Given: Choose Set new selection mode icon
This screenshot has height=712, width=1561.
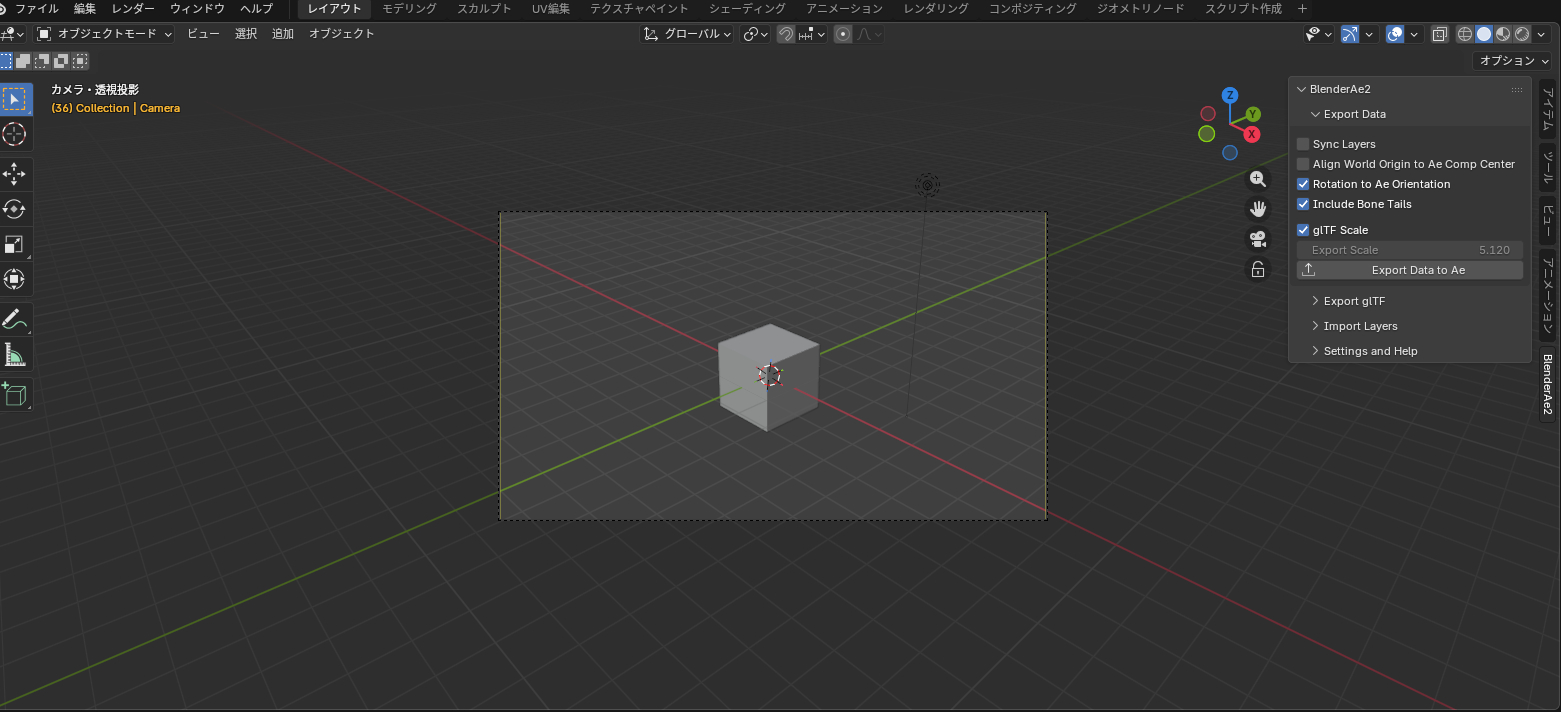Looking at the screenshot, I should click(6, 61).
